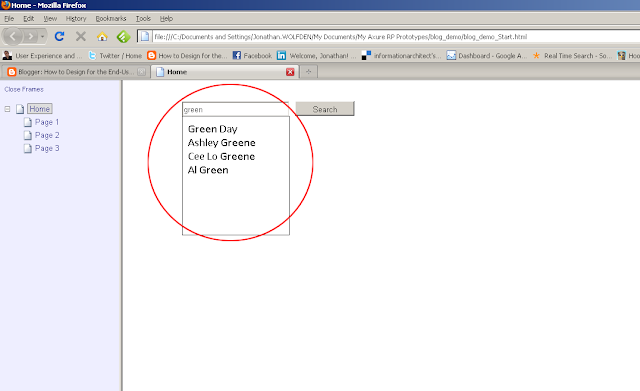Open the View menu
Viewport: 640px width, 391px height.
[50, 18]
